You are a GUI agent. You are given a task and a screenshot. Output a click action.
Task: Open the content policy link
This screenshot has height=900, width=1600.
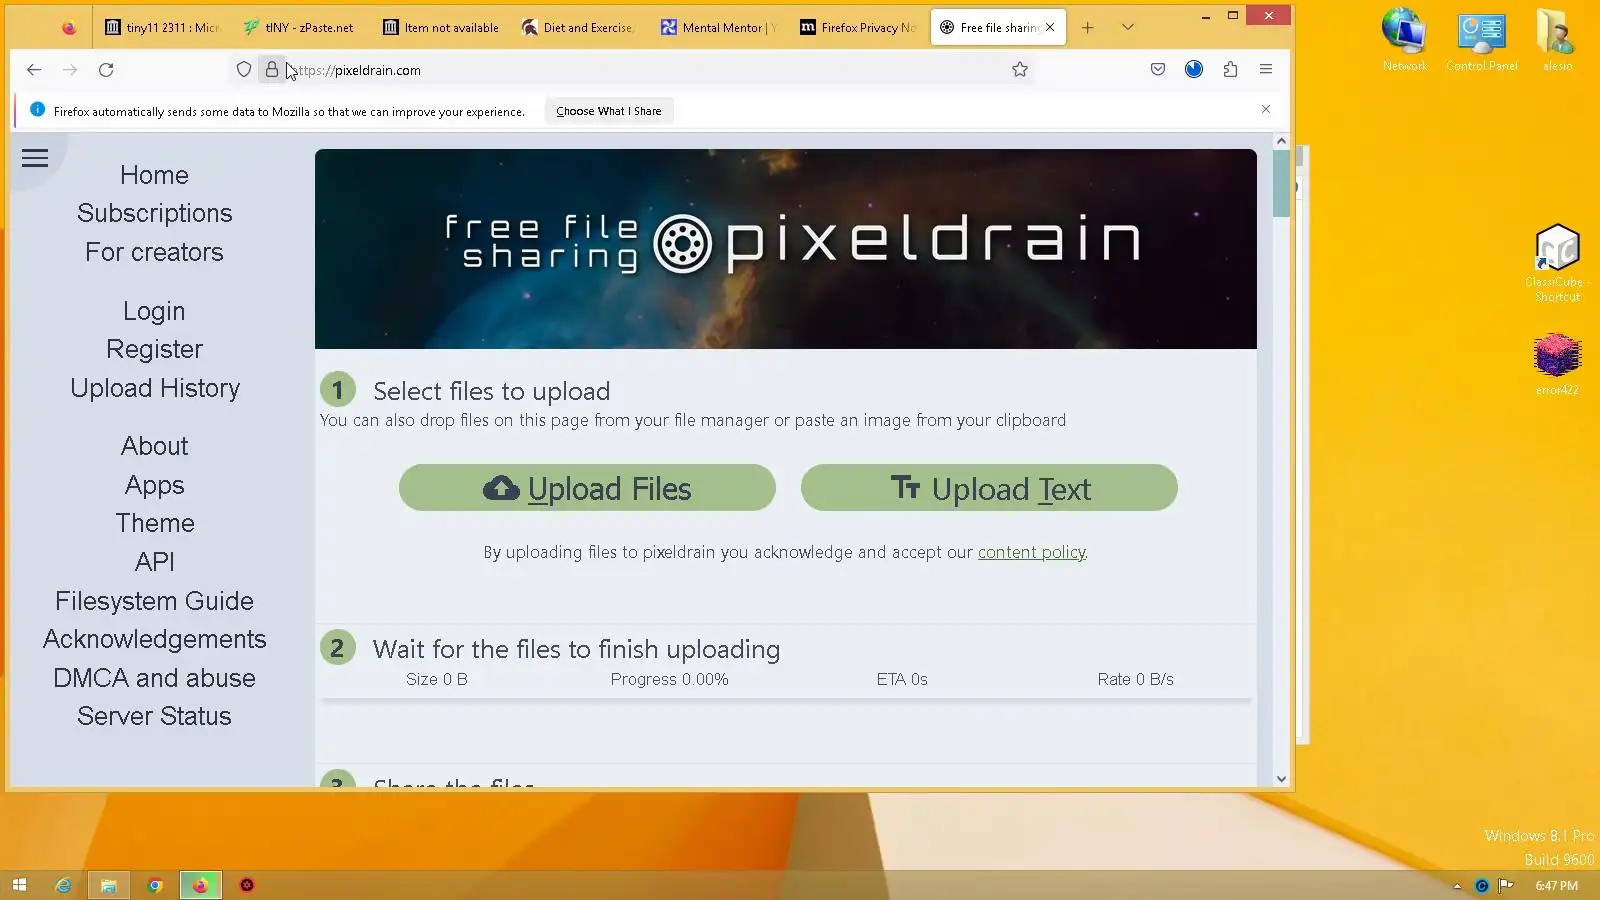pyautogui.click(x=1031, y=552)
